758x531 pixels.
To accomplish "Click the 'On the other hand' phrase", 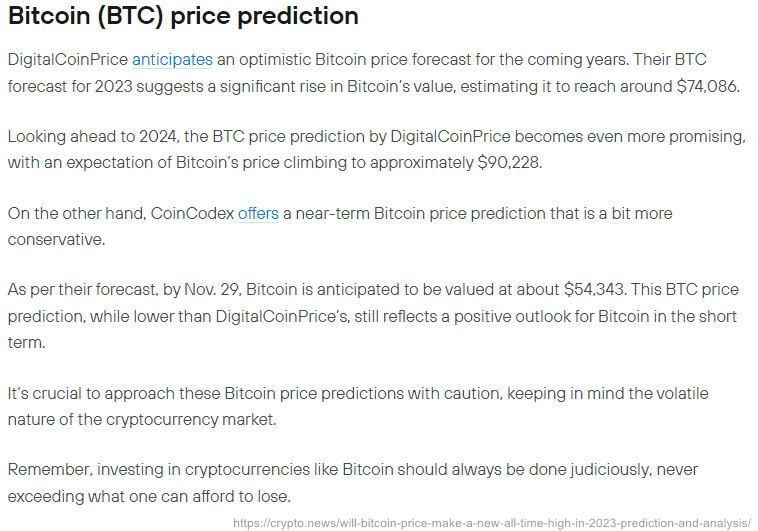I will coord(77,213).
